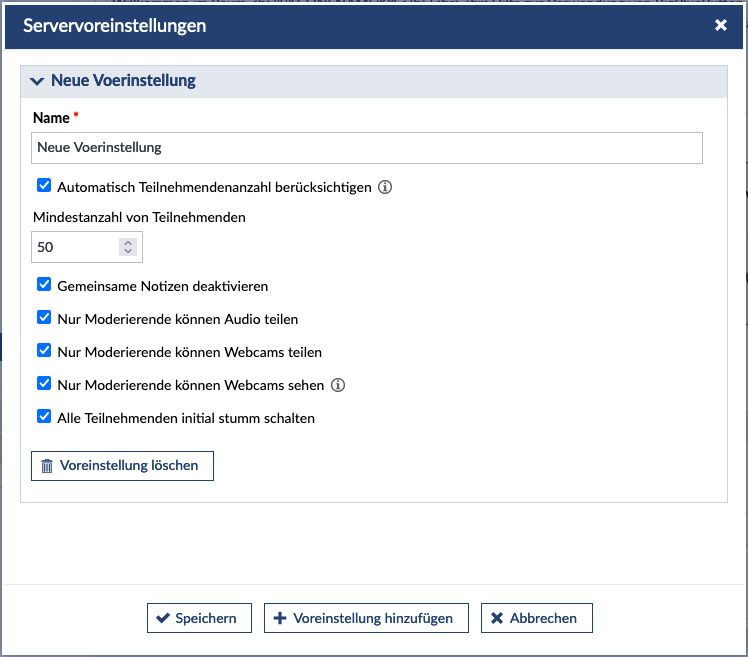This screenshot has width=748, height=657.
Task: Click Voreinstellung hinzufügen button
Action: (x=366, y=618)
